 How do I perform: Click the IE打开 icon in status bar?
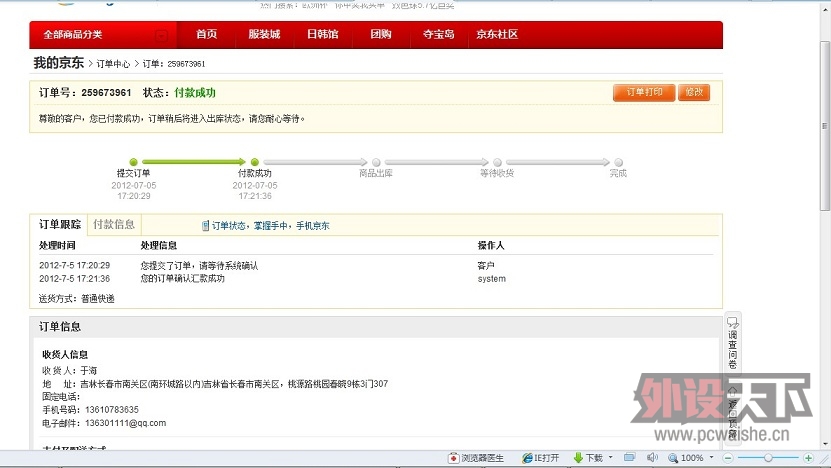pos(528,458)
